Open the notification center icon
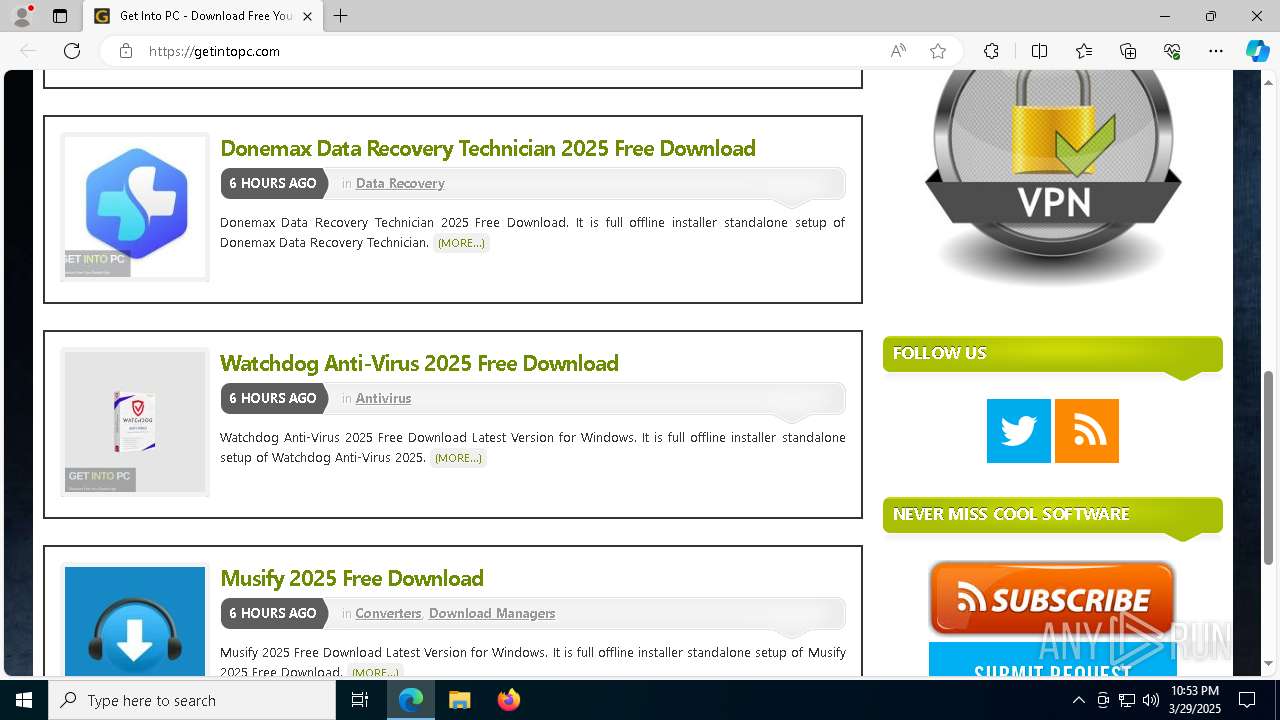Viewport: 1280px width, 720px height. [1247, 700]
